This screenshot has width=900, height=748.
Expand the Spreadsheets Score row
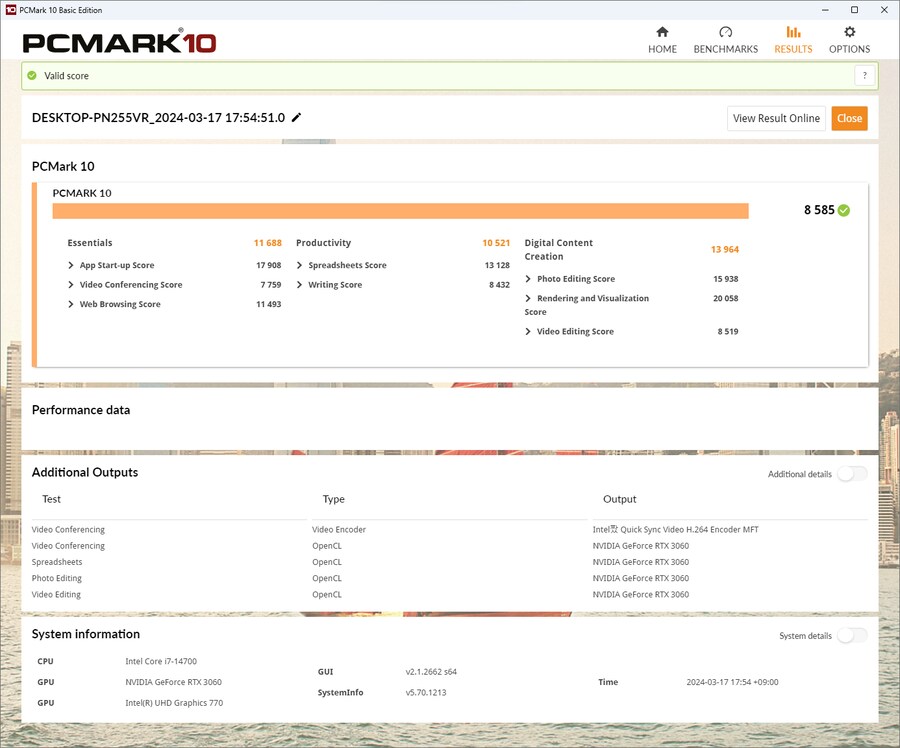pos(300,266)
